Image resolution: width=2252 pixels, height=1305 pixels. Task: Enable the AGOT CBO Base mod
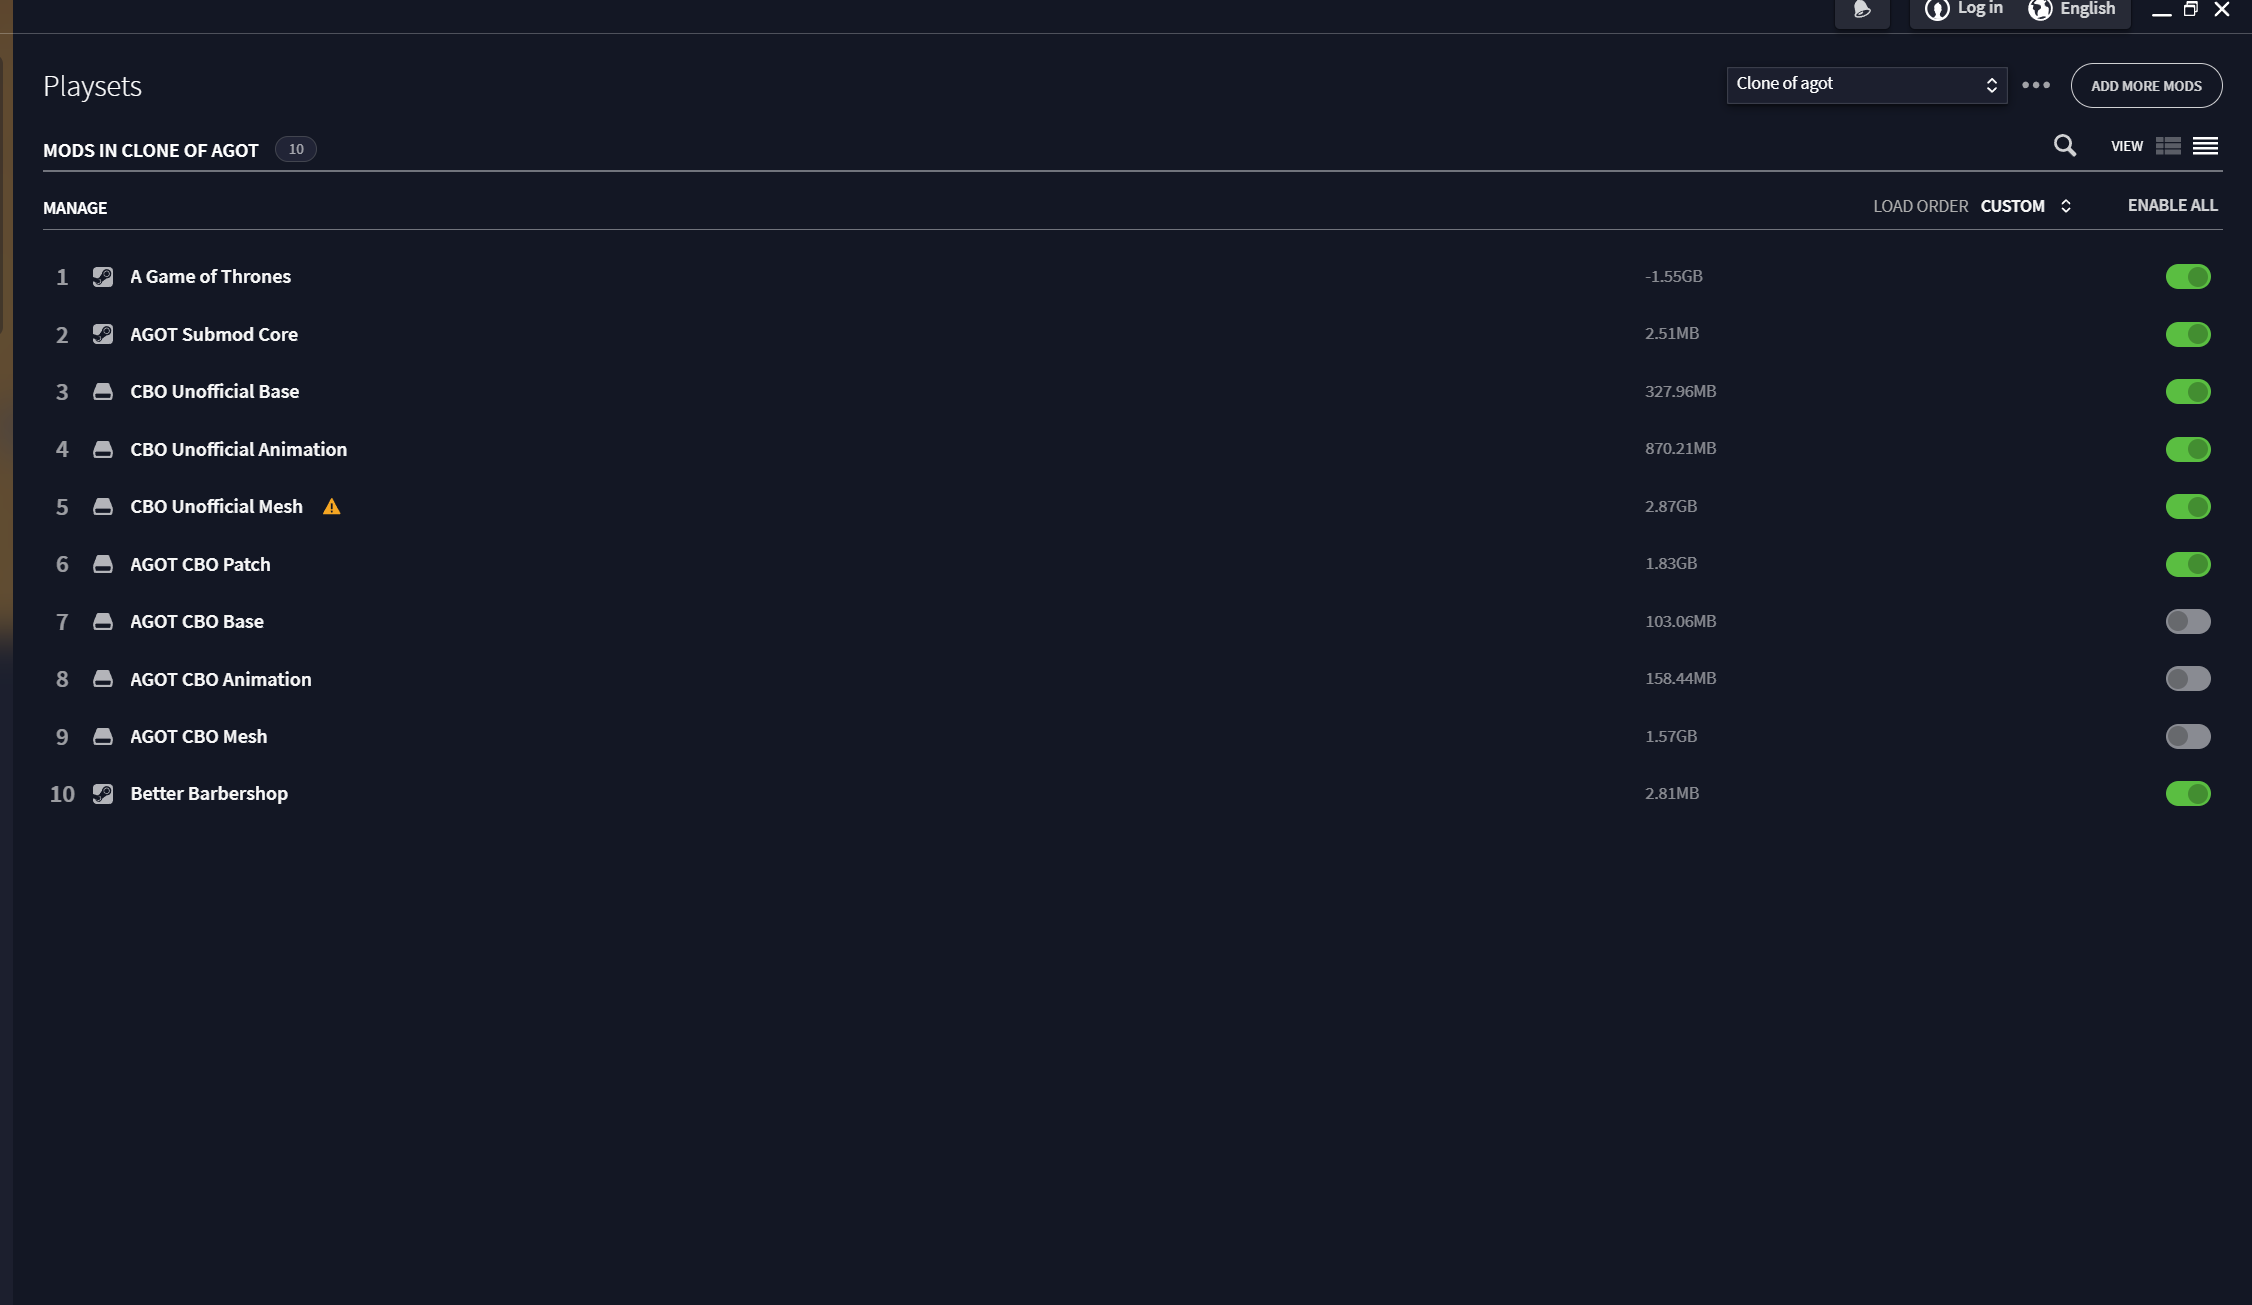(x=2188, y=622)
